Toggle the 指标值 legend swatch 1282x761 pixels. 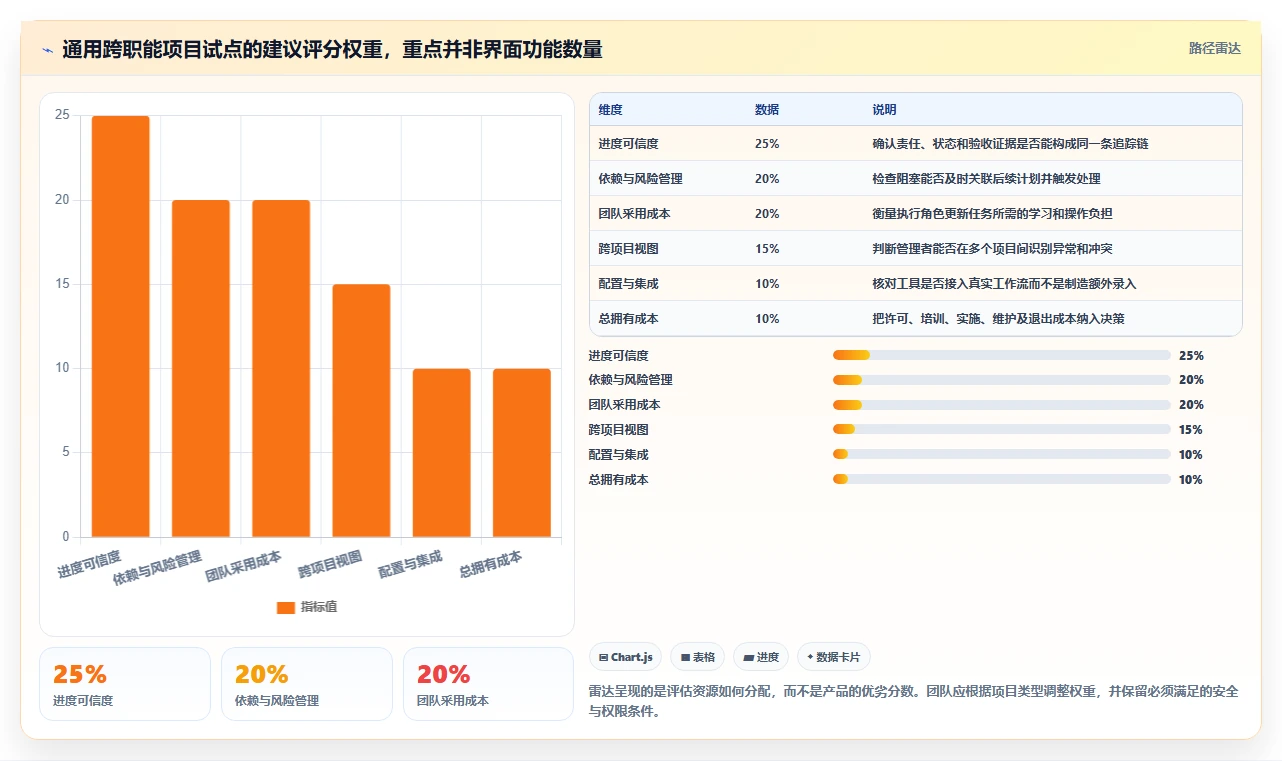click(286, 608)
